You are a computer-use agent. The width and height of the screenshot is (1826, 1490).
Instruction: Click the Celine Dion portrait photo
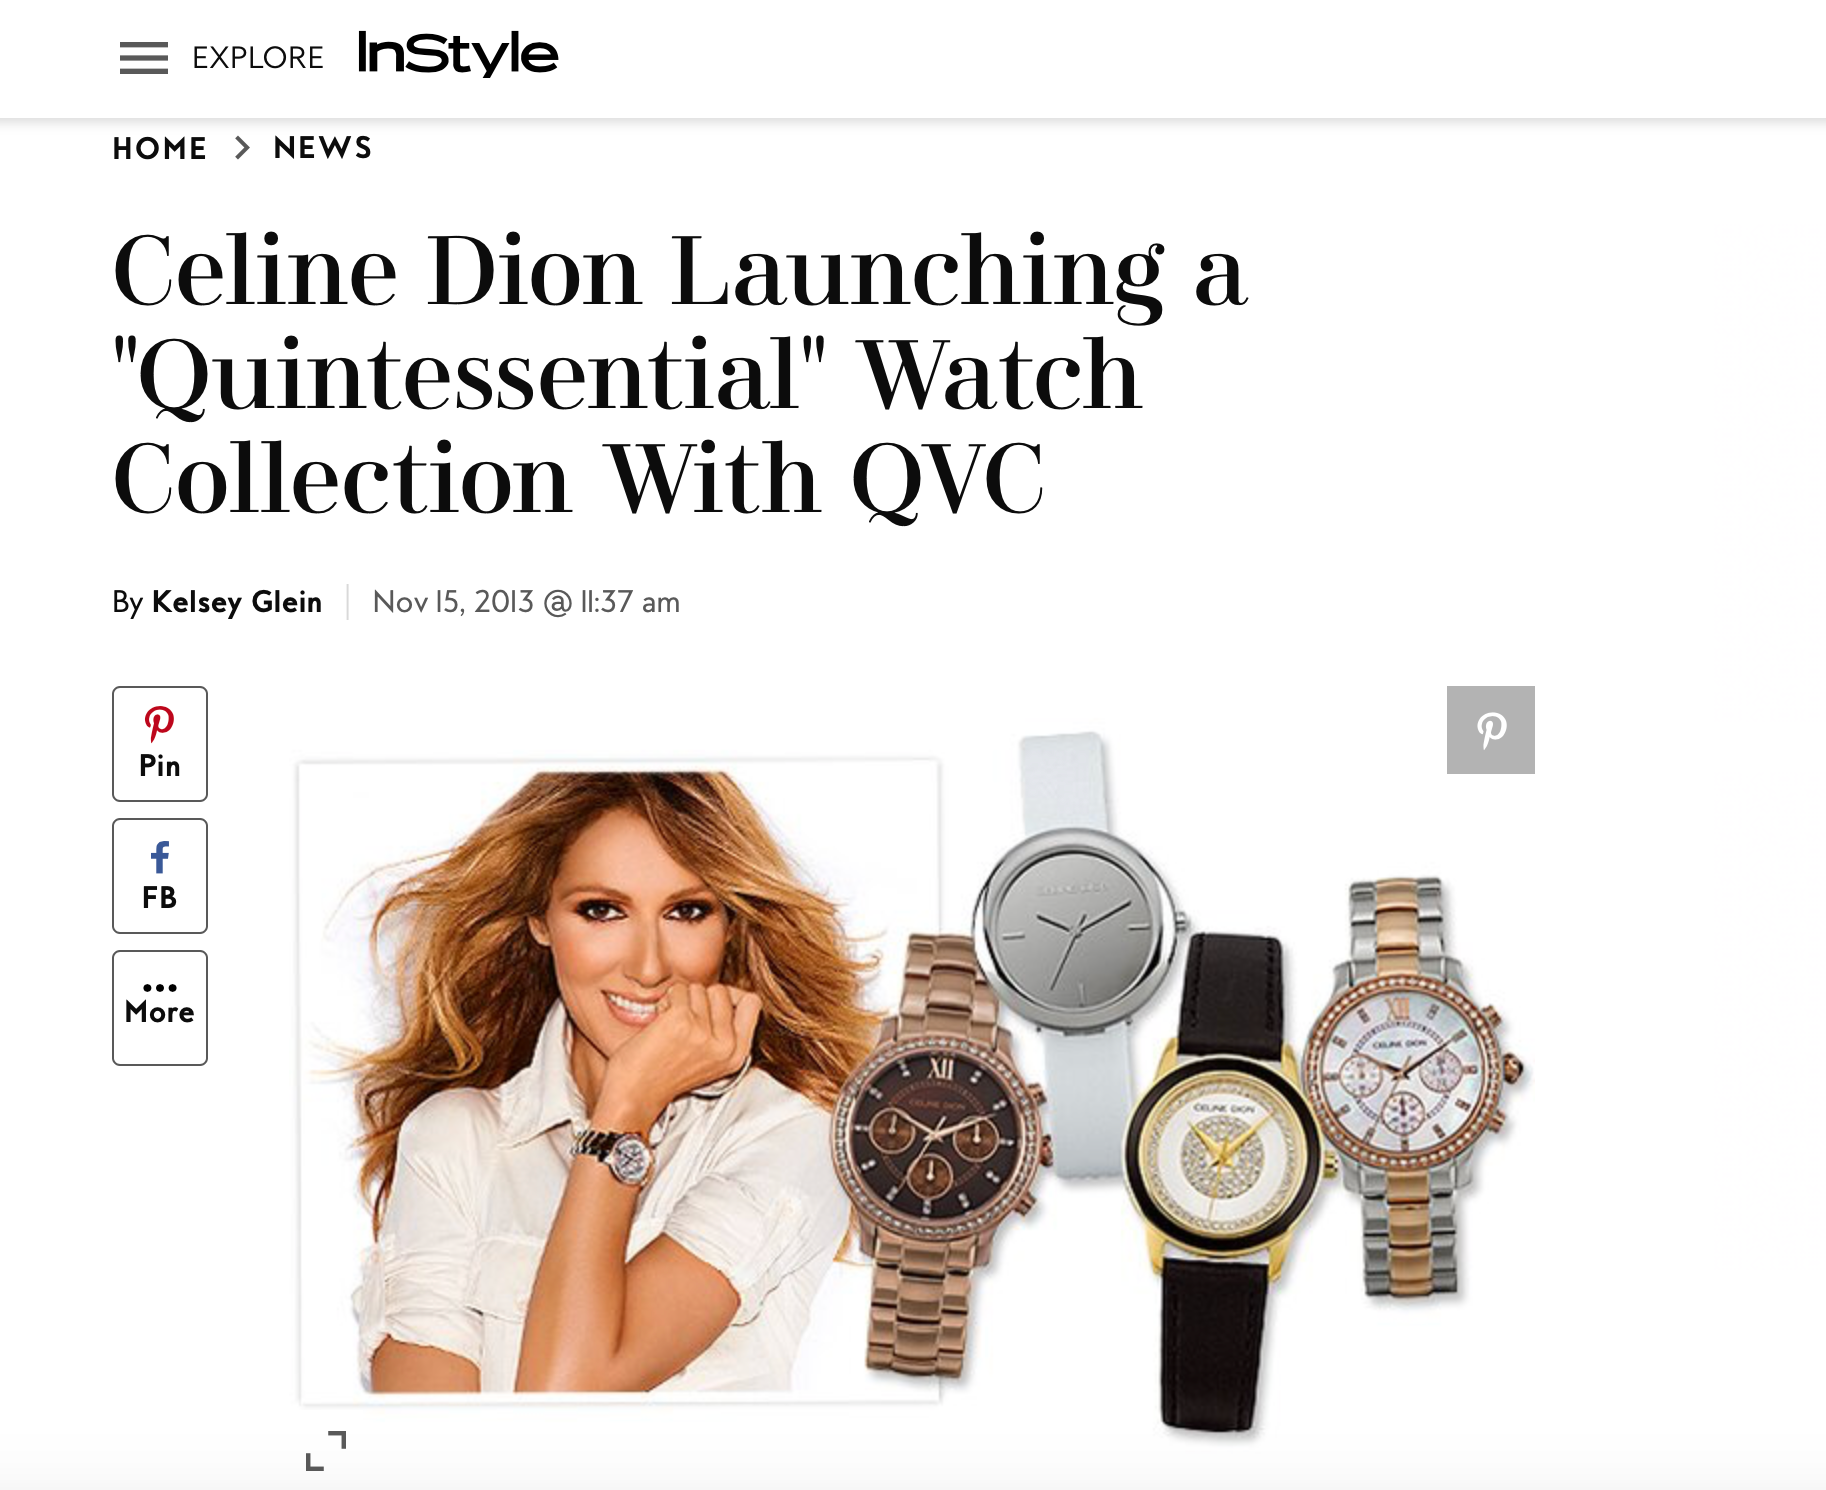[619, 1080]
